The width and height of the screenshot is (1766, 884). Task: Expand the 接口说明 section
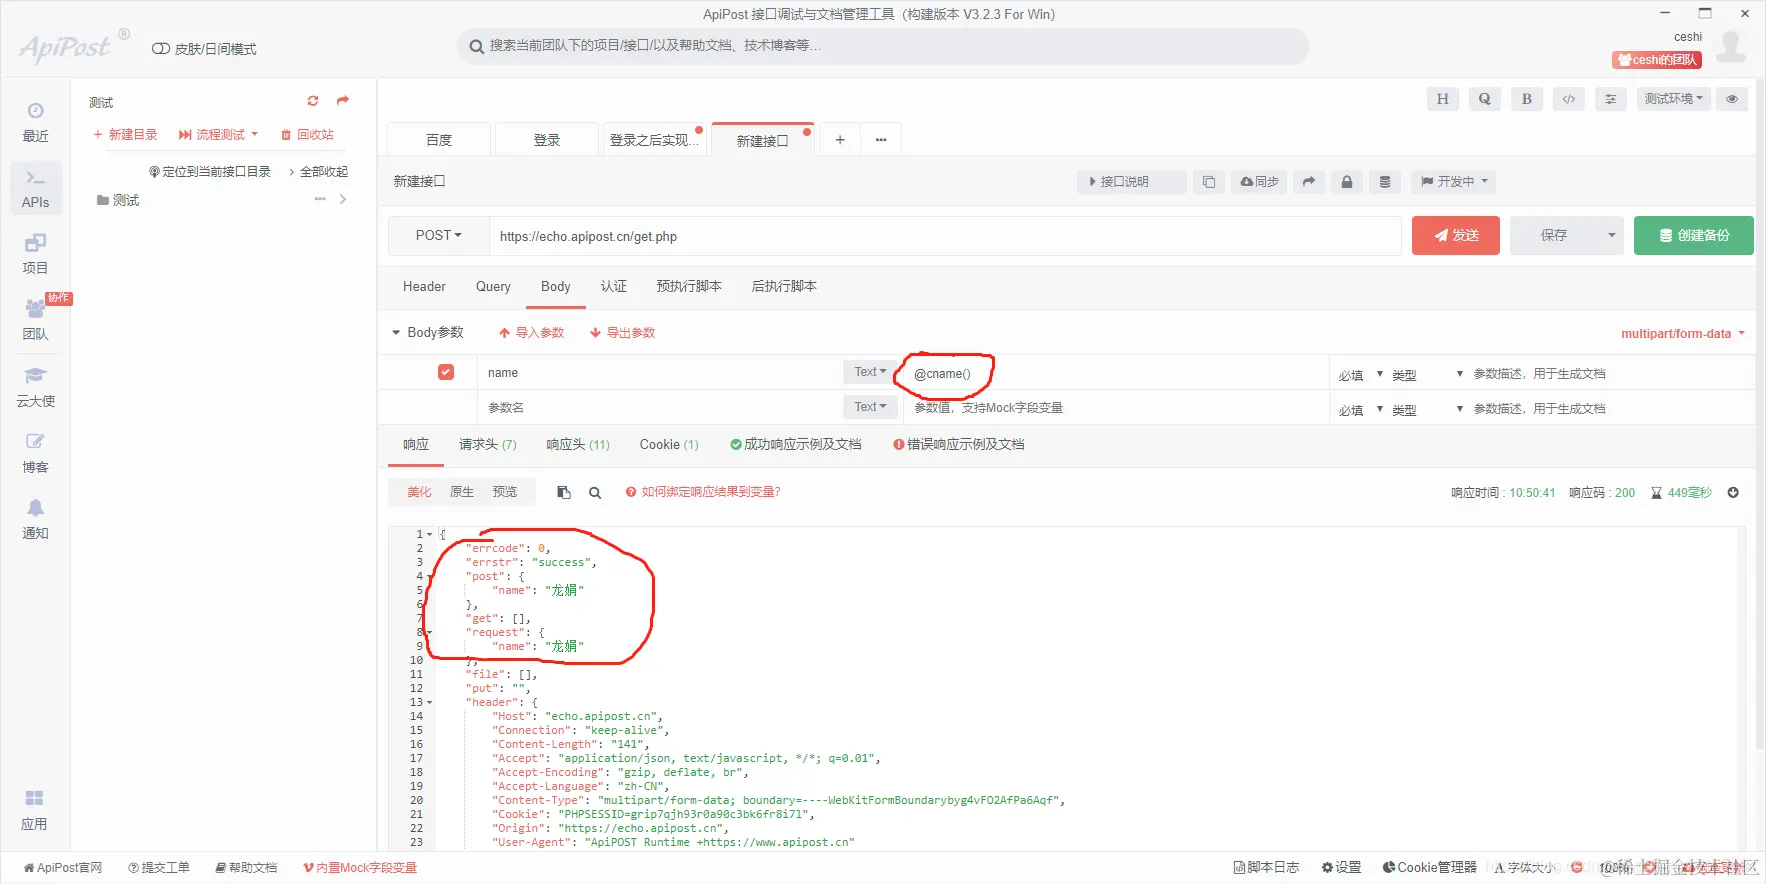(x=1132, y=182)
